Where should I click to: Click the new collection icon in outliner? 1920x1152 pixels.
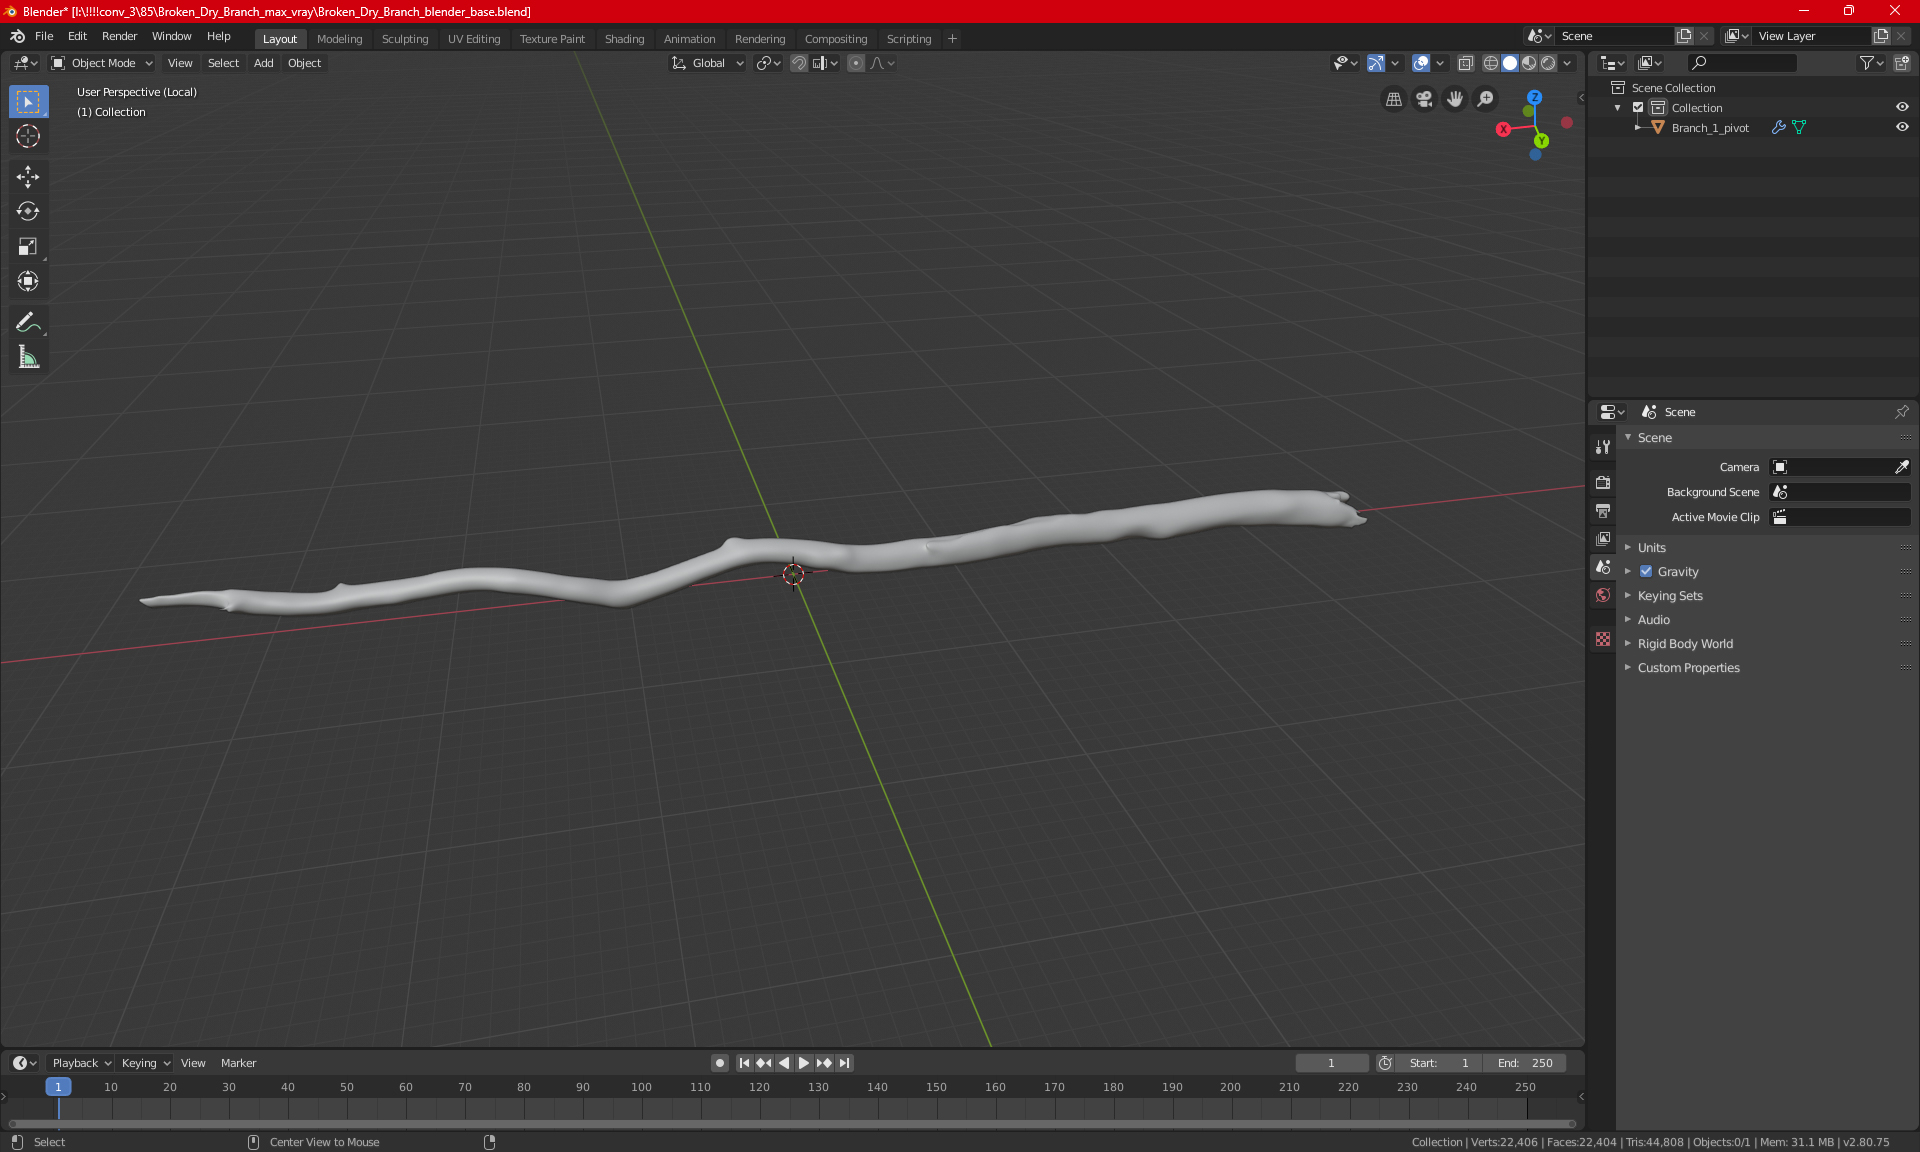click(x=1902, y=63)
